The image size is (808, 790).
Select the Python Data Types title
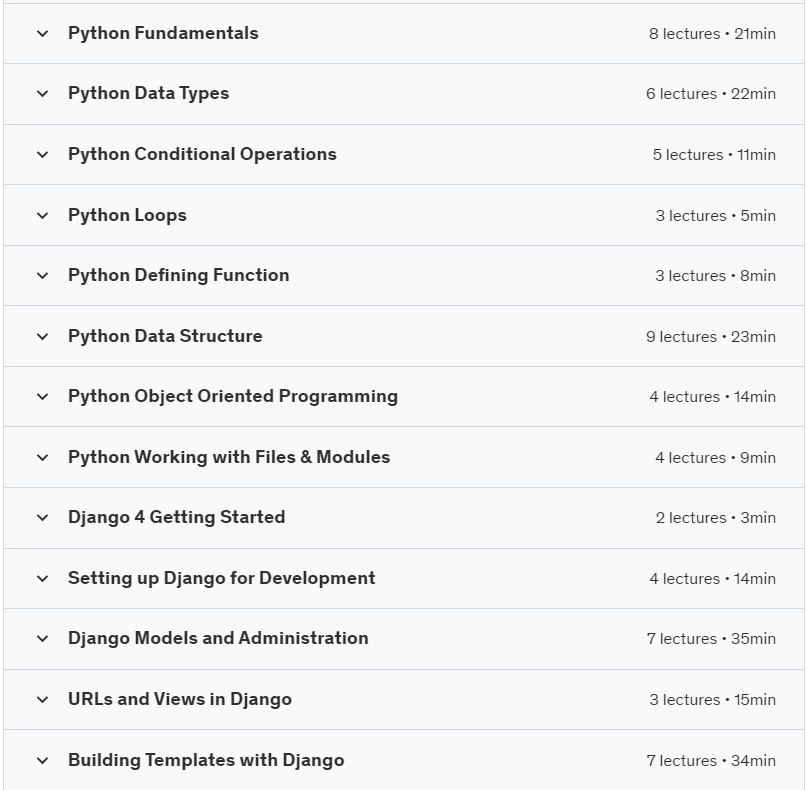point(148,94)
